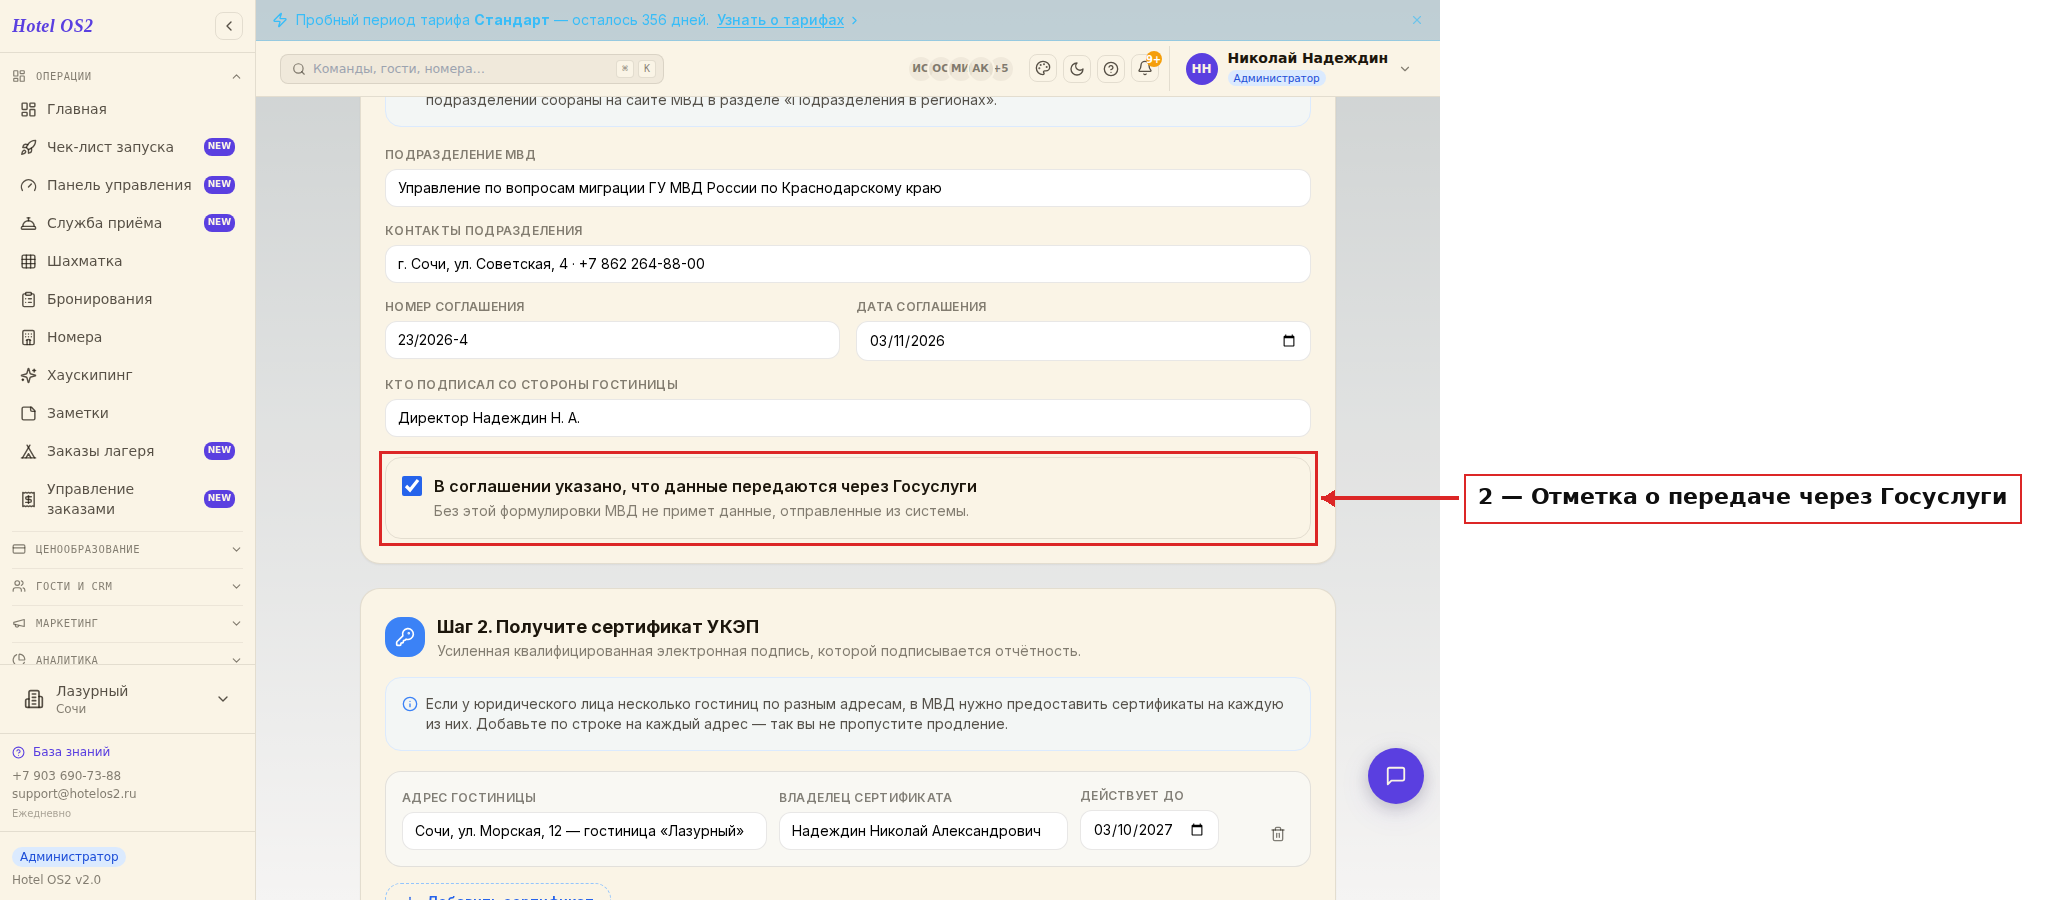The image size is (2045, 900).
Task: Click the Адрес гостиницы input field
Action: (584, 831)
